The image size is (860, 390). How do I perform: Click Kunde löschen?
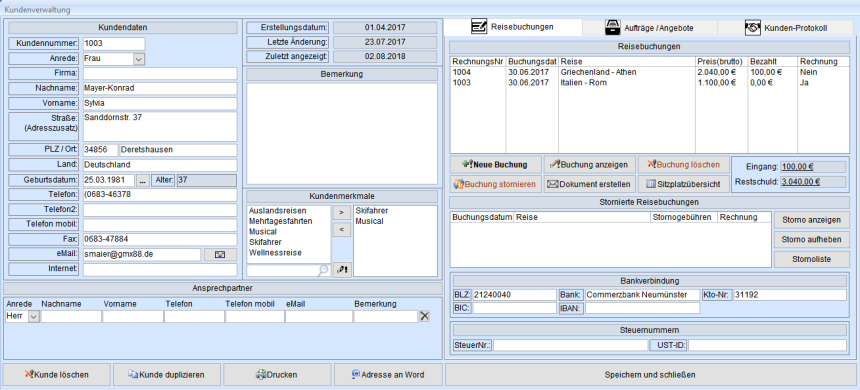click(x=56, y=375)
